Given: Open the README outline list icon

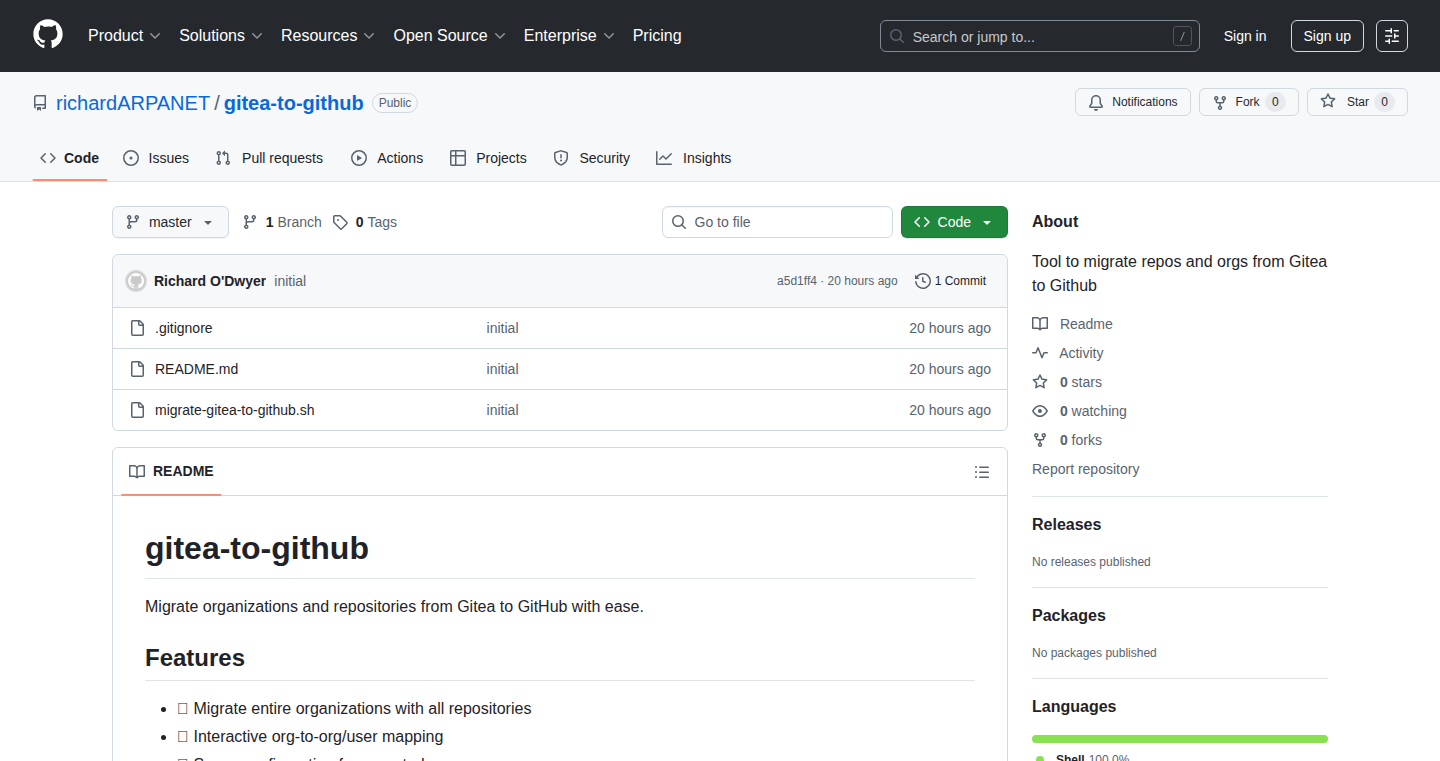Looking at the screenshot, I should (x=982, y=472).
